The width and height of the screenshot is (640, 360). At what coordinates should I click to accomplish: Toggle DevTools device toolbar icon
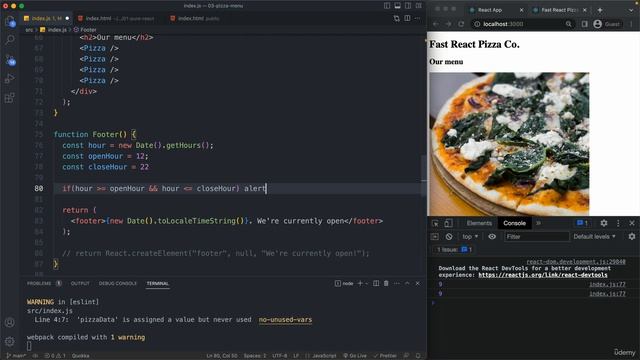(x=448, y=223)
